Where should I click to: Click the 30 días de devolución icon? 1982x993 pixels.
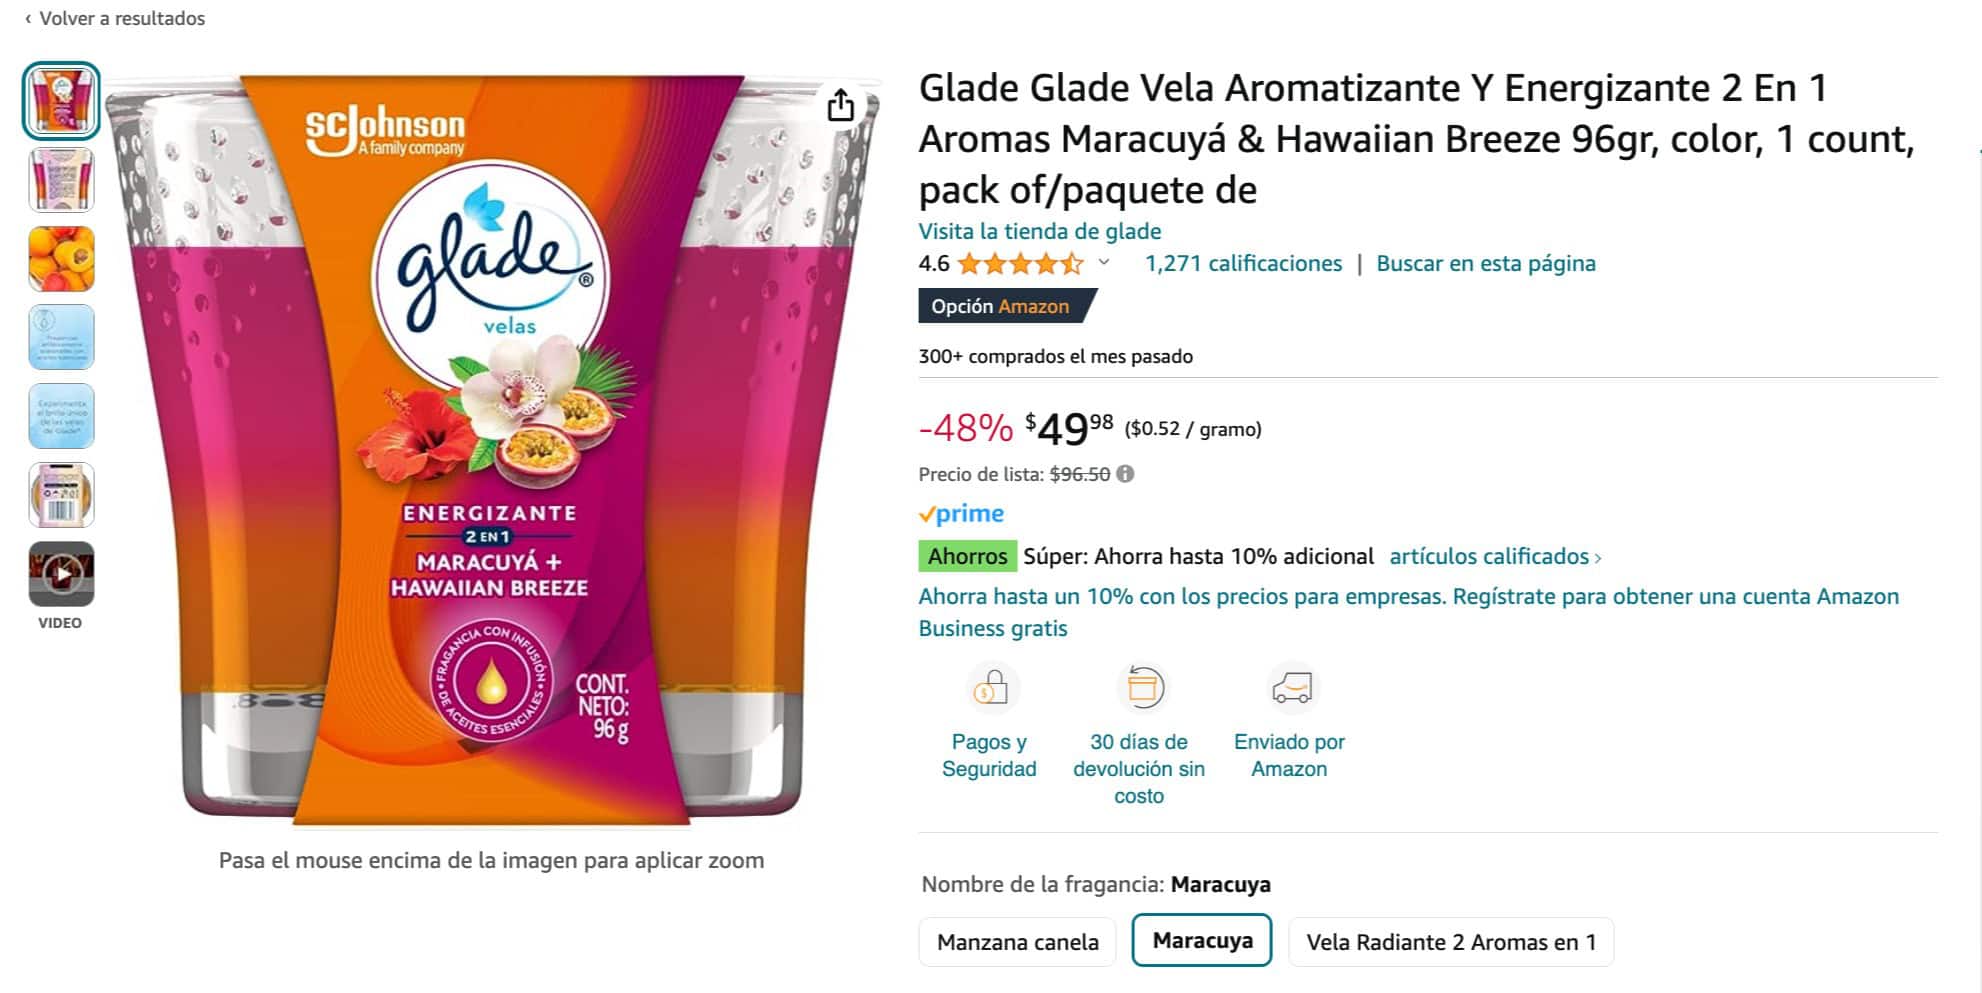(1142, 688)
